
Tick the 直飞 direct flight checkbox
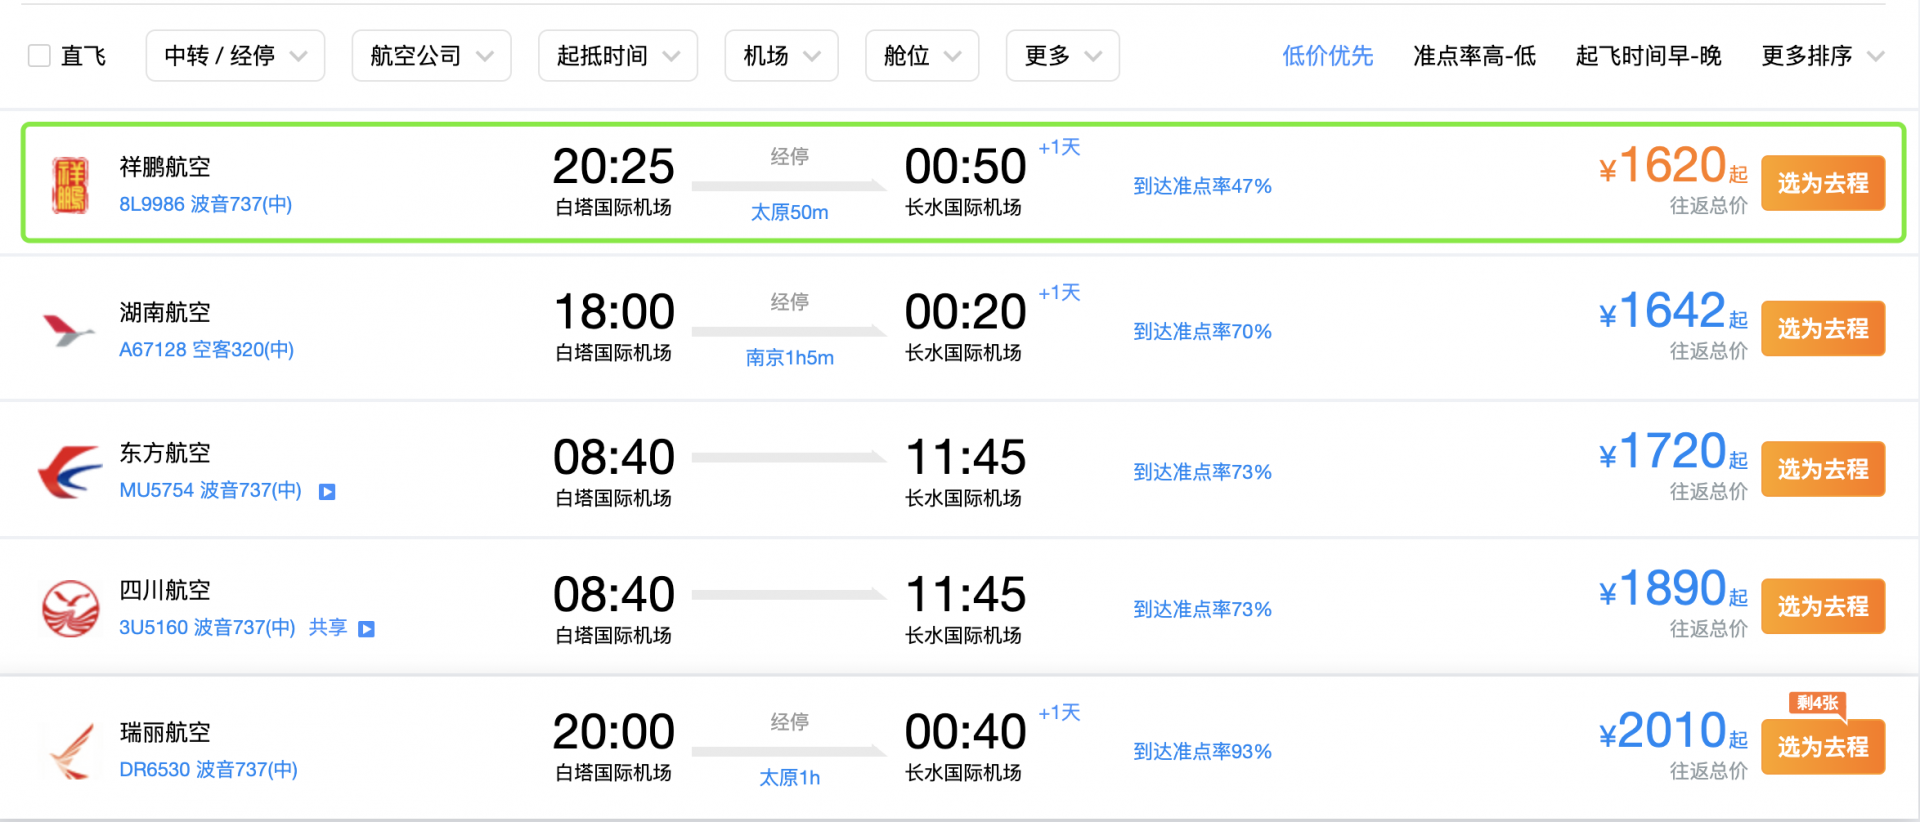(39, 56)
